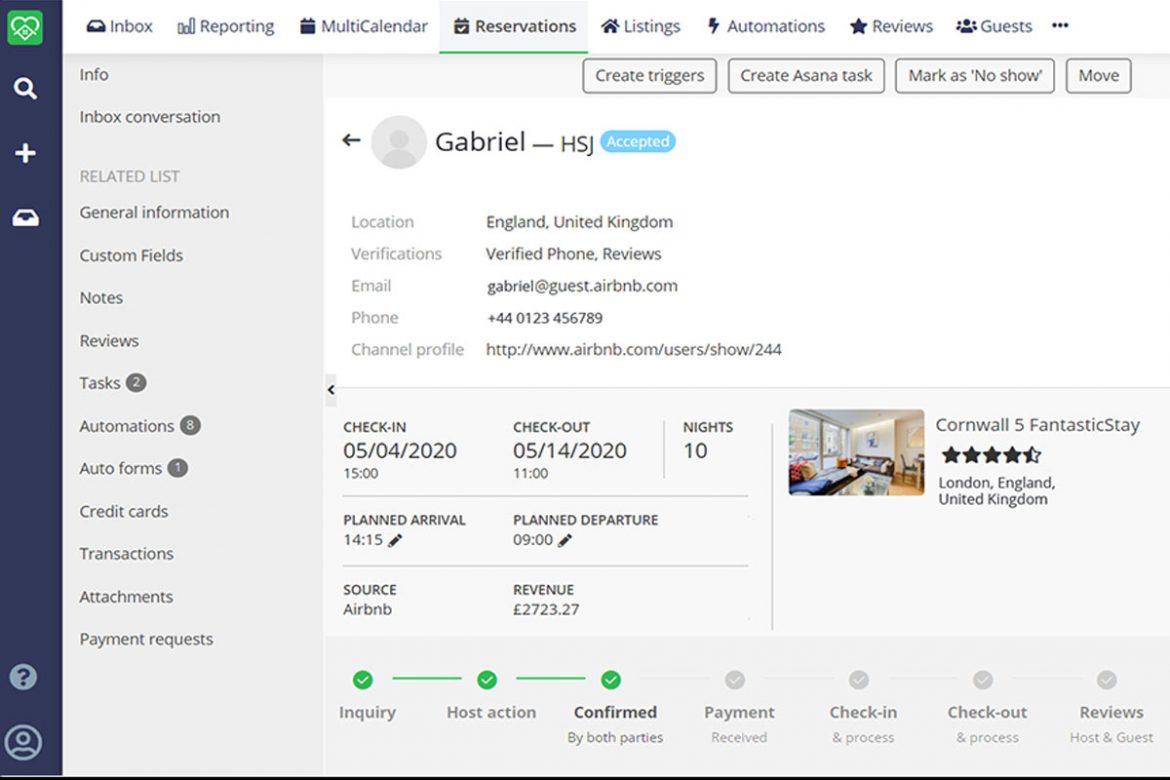Open the MultiCalendar section
The height and width of the screenshot is (780, 1170).
tap(363, 26)
